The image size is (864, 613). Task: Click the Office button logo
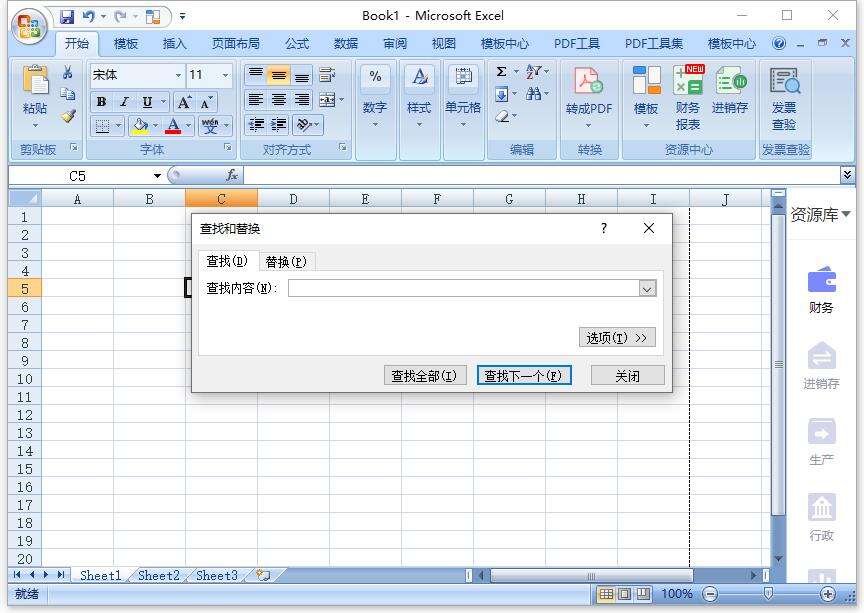(30, 25)
